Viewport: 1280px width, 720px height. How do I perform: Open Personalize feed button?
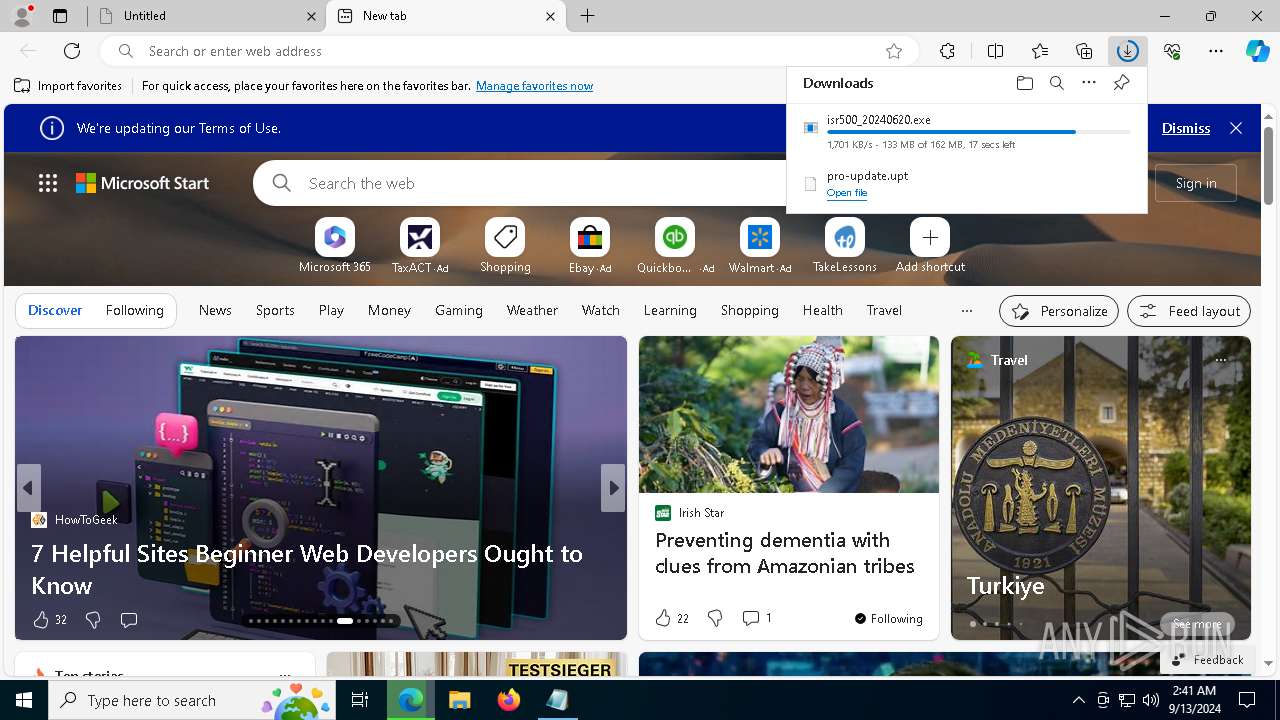pos(1059,311)
